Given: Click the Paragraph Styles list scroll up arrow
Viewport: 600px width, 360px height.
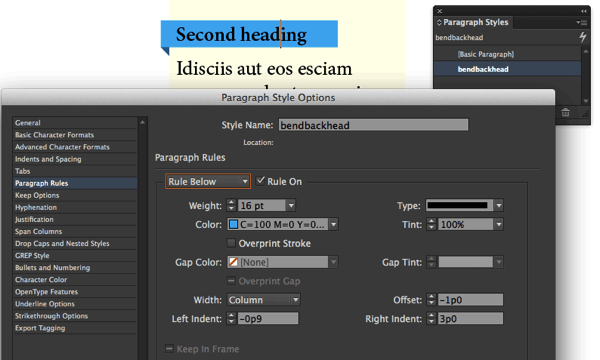Looking at the screenshot, I should (x=585, y=51).
